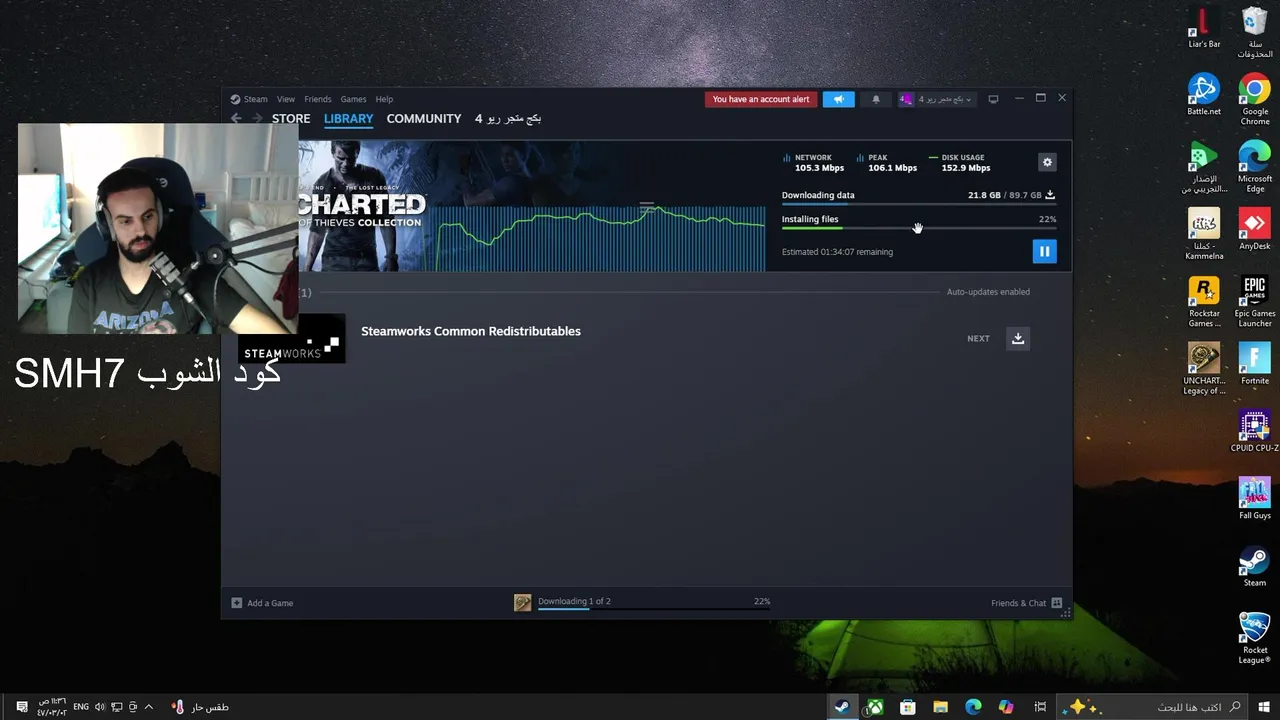
Task: Open Xbox app in the taskbar
Action: pos(875,707)
